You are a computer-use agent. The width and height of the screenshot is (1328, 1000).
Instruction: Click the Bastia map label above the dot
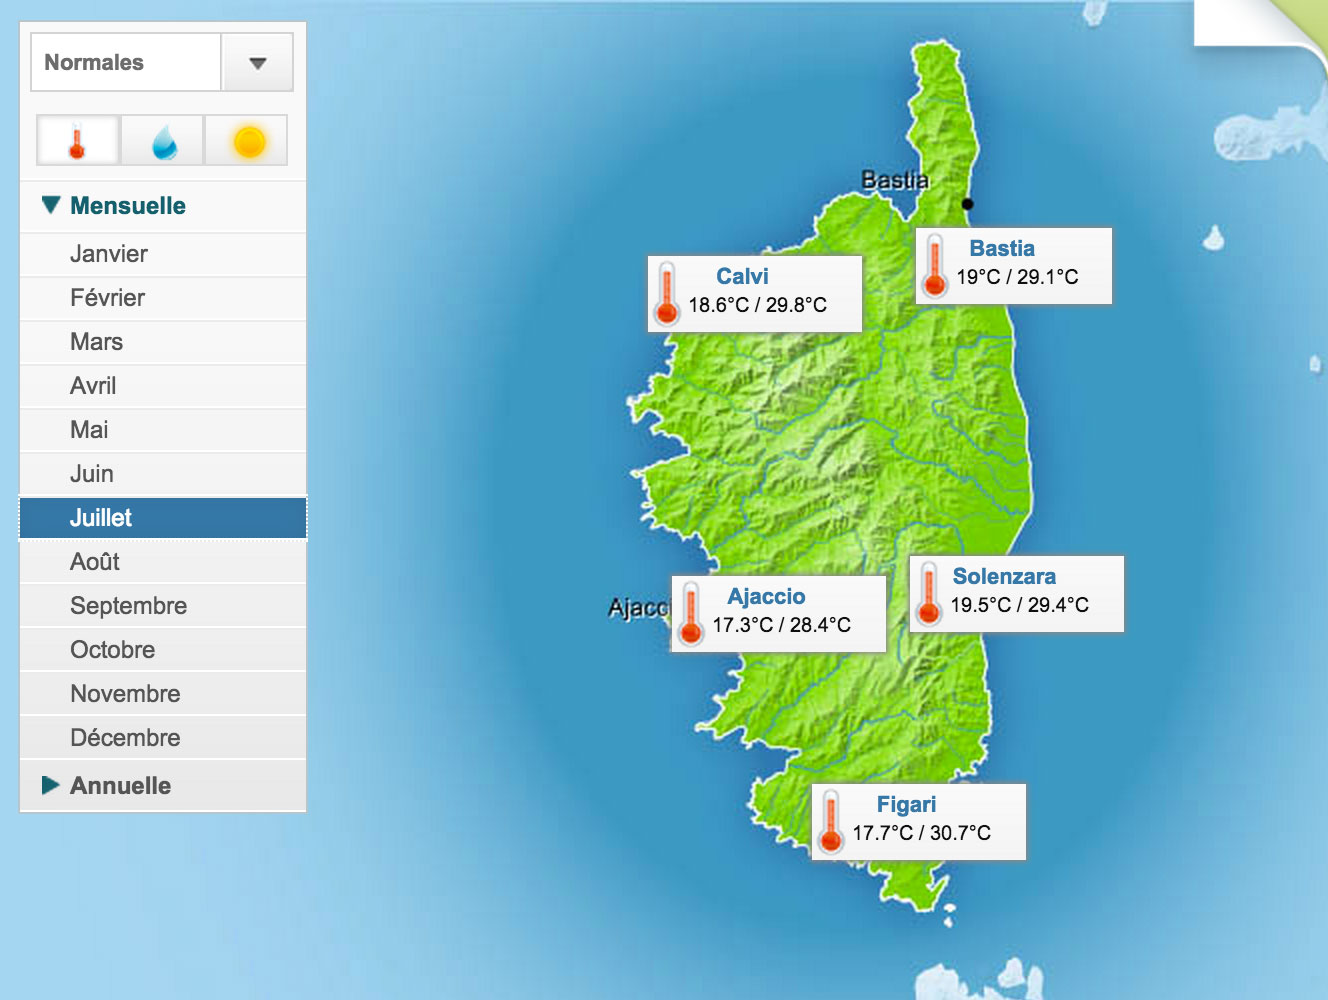(x=895, y=180)
